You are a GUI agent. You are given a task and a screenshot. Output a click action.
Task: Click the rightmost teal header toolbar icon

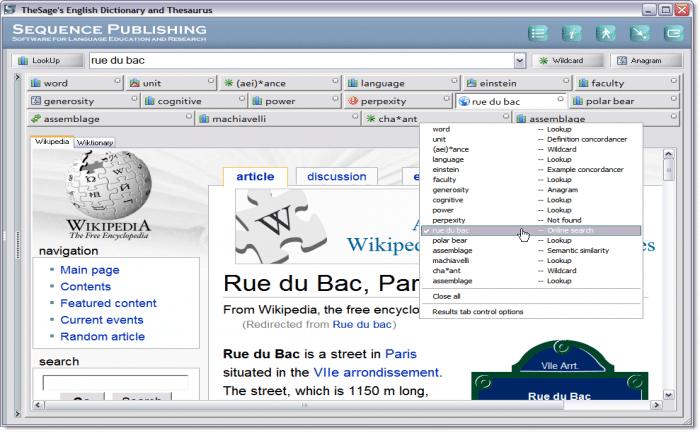click(672, 33)
